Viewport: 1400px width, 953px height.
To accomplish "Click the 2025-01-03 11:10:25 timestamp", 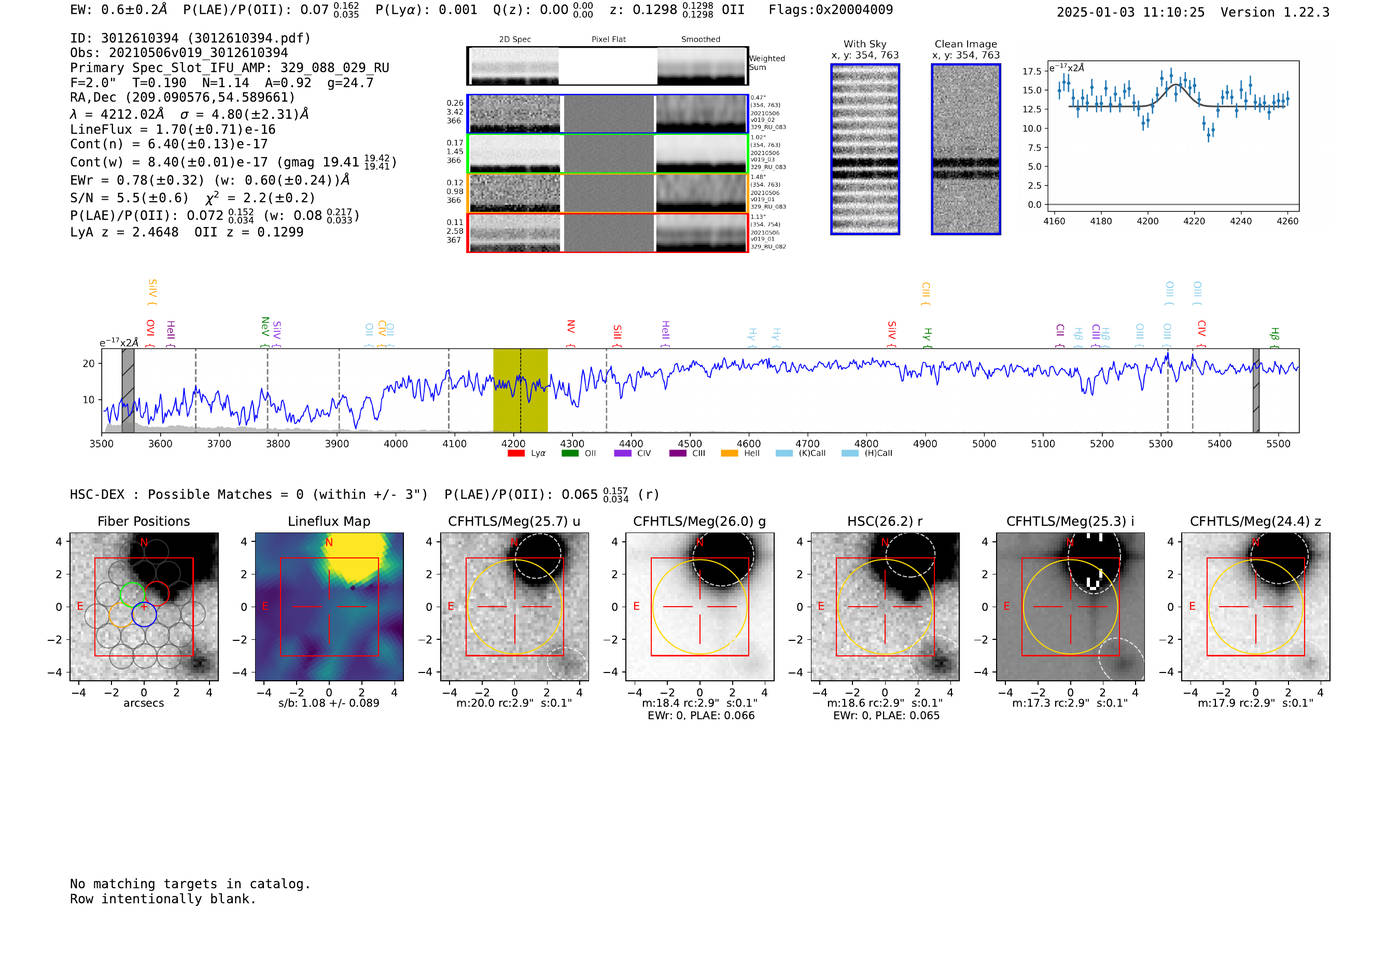I will [1131, 12].
